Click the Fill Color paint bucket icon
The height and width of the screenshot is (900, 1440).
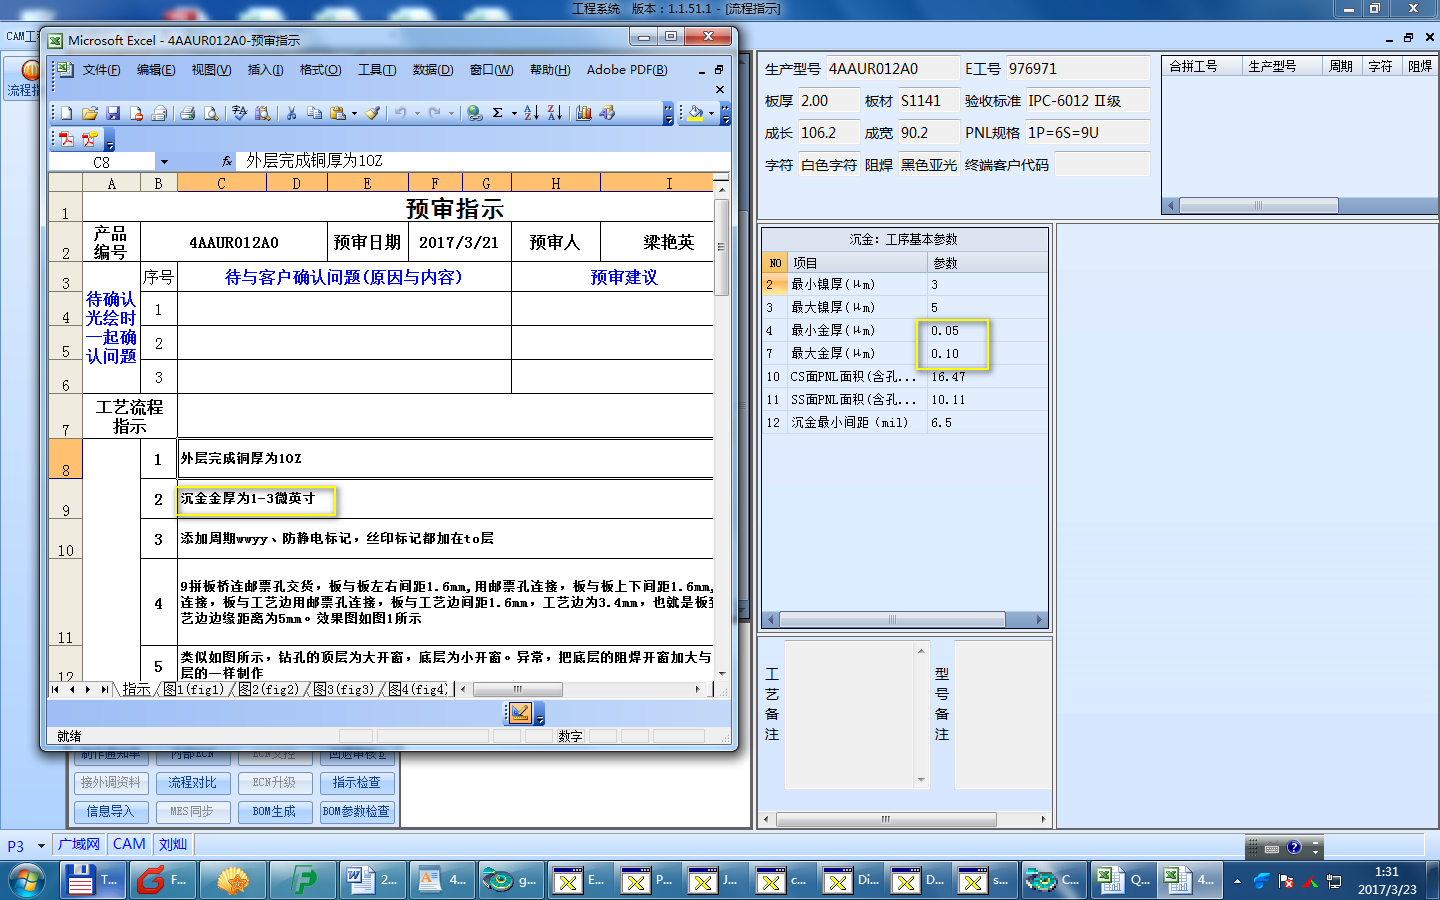[x=695, y=113]
